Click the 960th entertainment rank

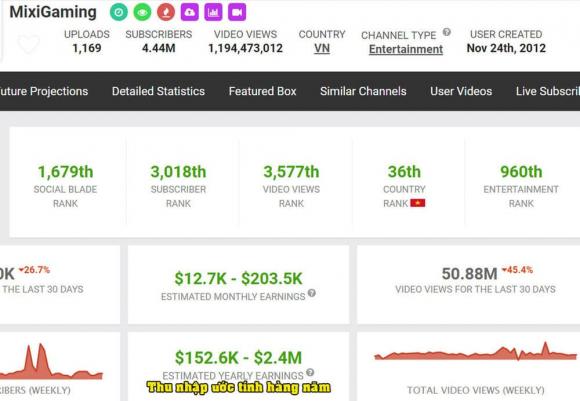pyautogui.click(x=521, y=172)
